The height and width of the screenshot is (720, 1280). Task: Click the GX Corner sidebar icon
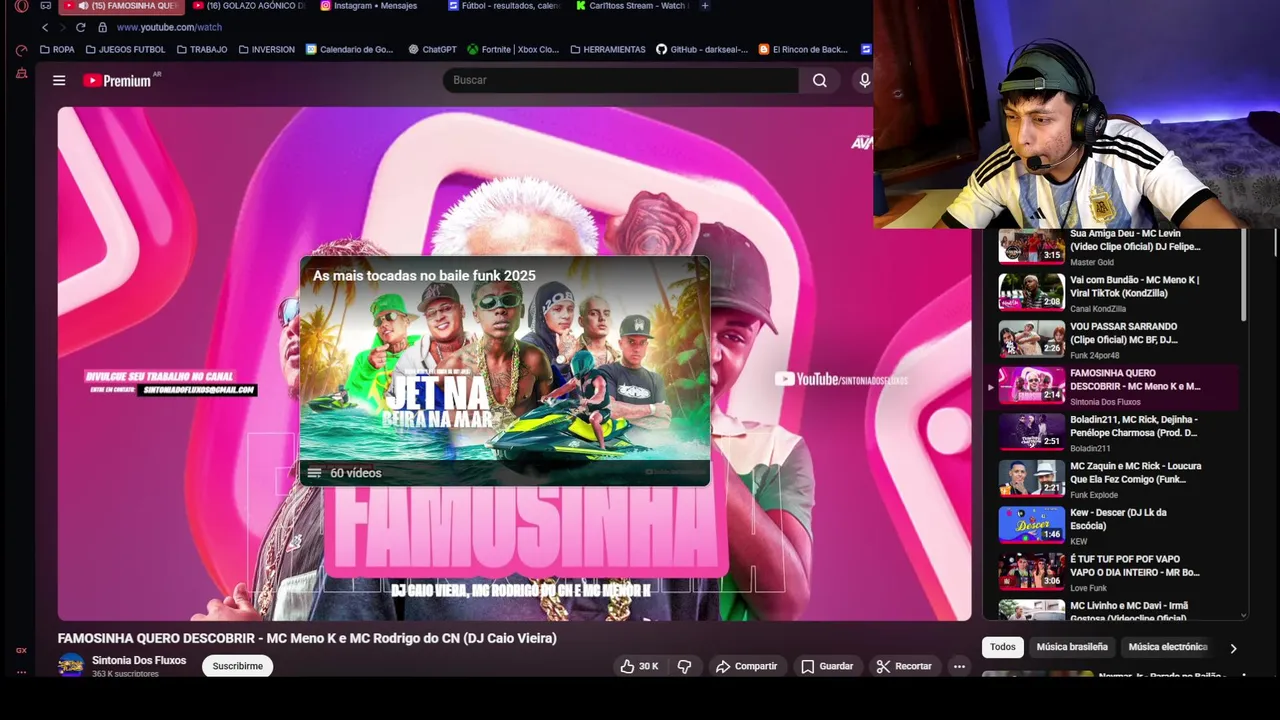(x=21, y=650)
